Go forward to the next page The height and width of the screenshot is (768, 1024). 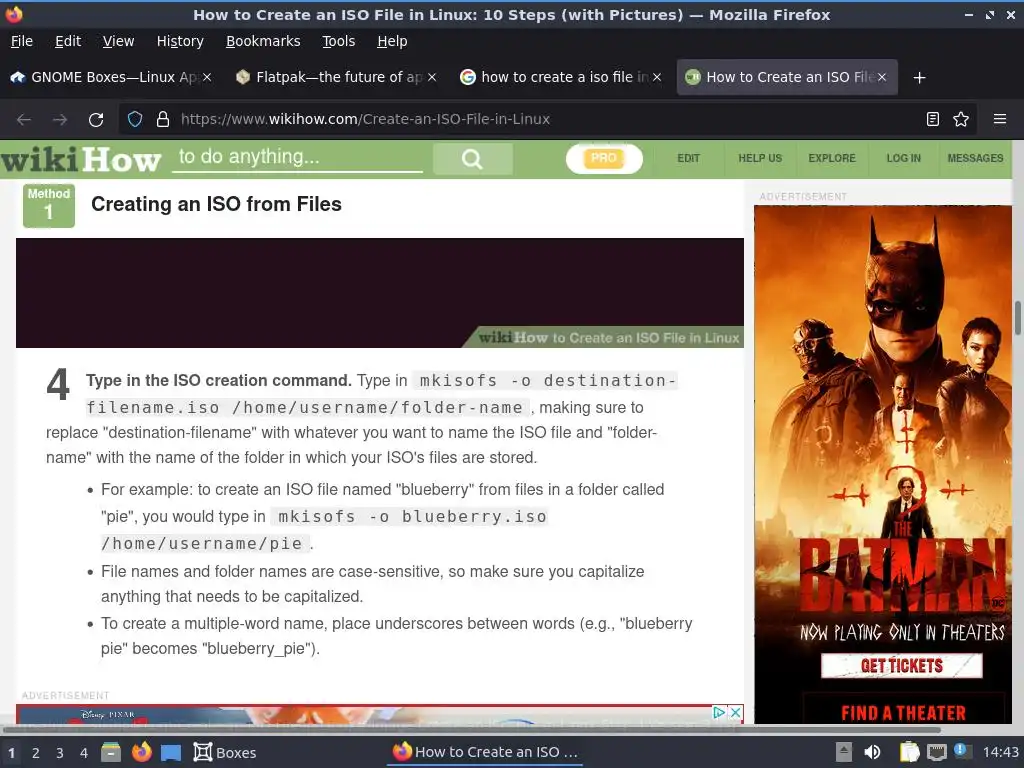pos(60,120)
